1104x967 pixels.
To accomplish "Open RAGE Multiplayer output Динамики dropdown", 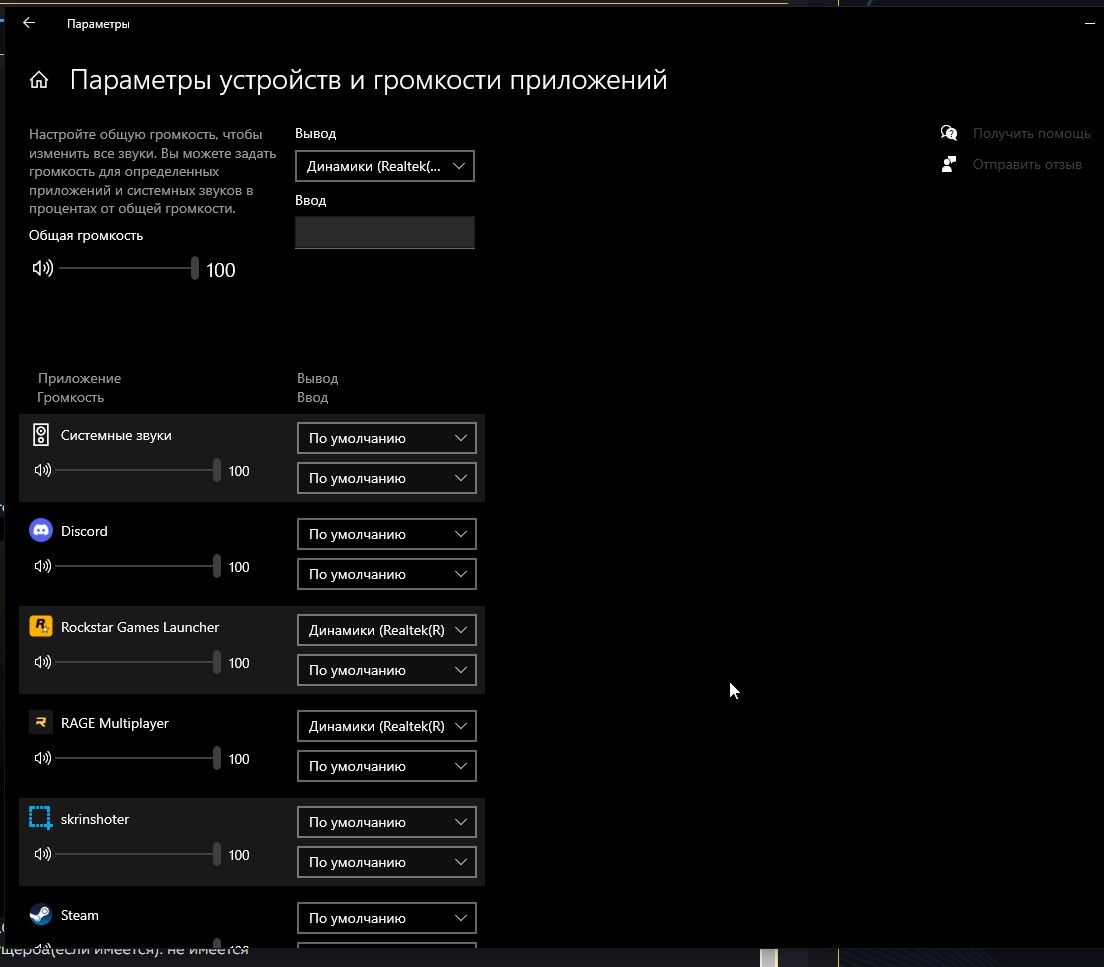I will (387, 726).
